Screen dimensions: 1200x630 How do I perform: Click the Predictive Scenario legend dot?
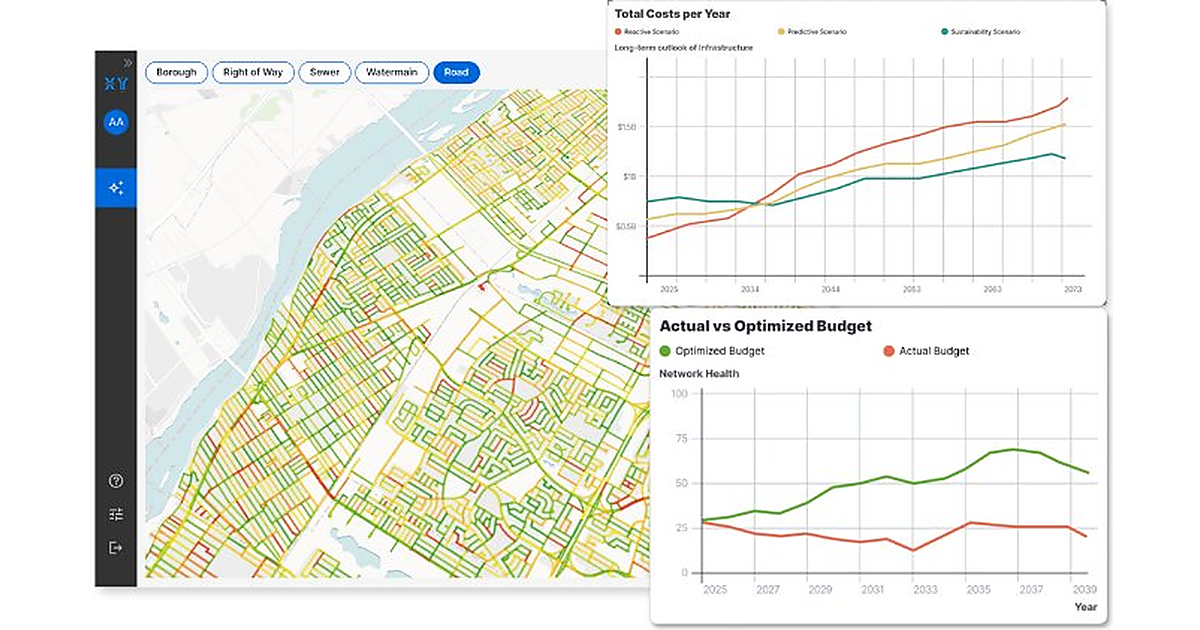coord(779,32)
